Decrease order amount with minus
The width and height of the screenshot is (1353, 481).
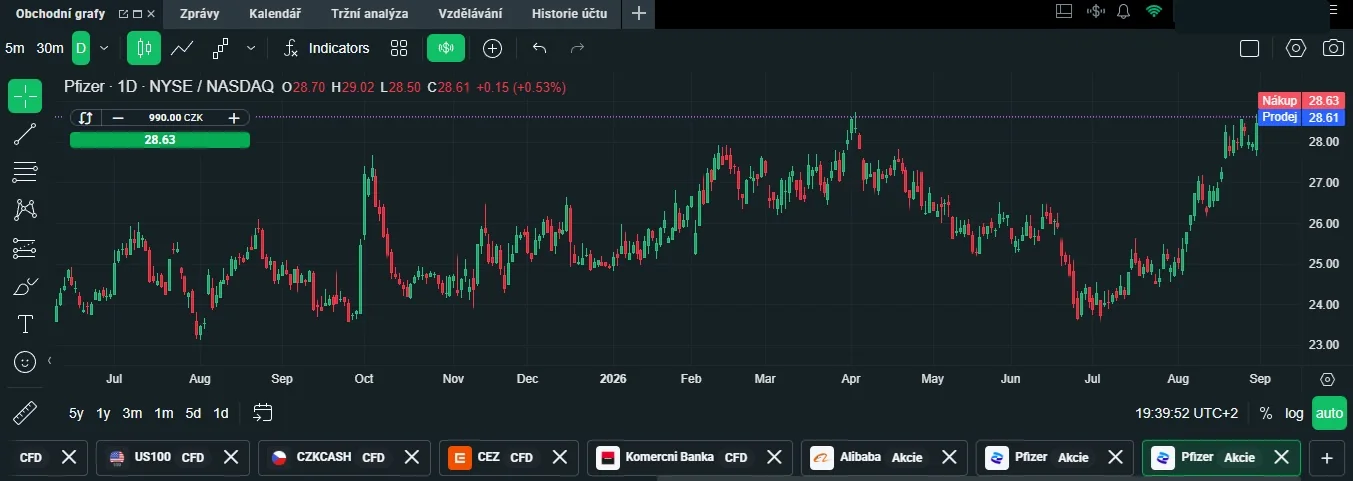(x=118, y=117)
